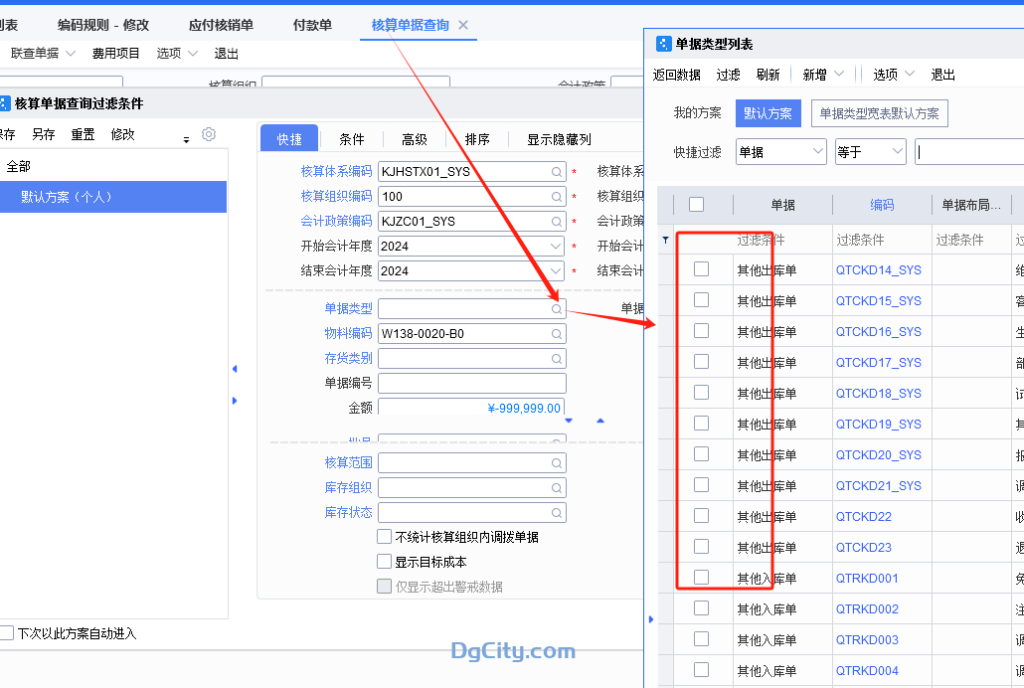Click search icon in 物料编码 field

[556, 334]
